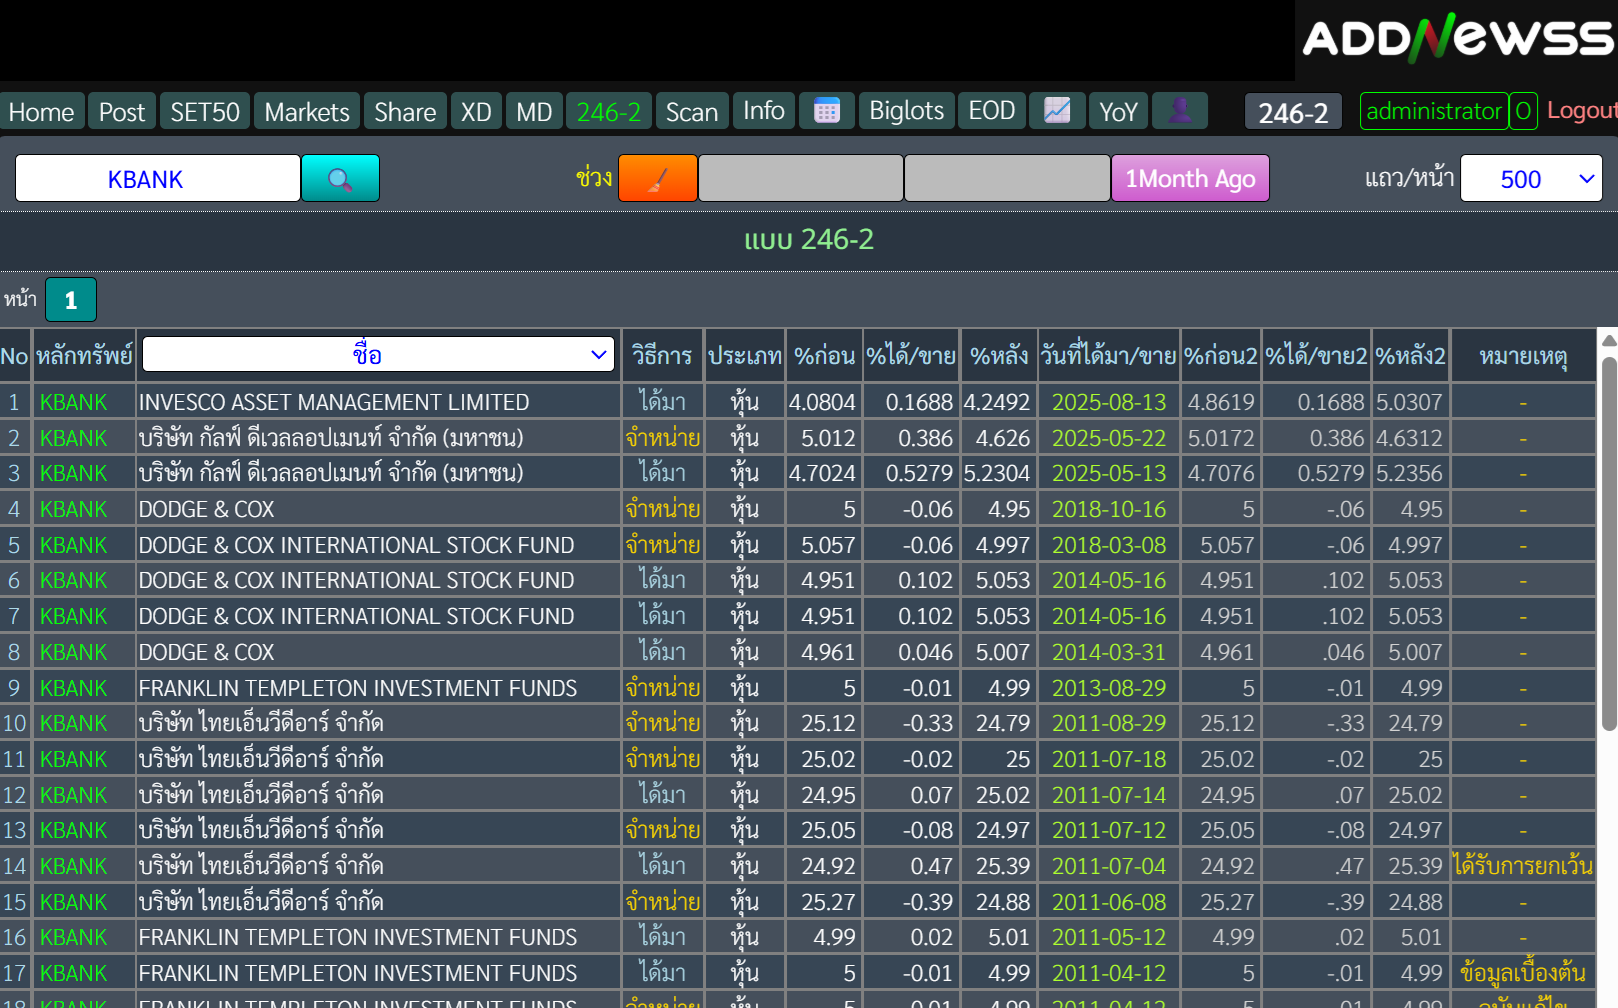Click the magnifier search icon button
The image size is (1618, 1008).
340,178
